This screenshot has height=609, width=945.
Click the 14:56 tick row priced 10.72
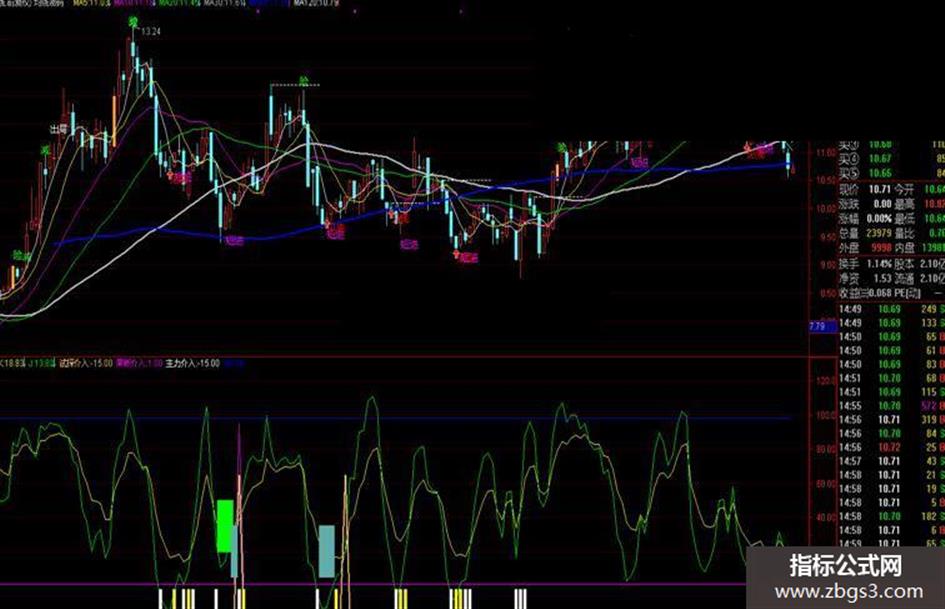pos(892,447)
